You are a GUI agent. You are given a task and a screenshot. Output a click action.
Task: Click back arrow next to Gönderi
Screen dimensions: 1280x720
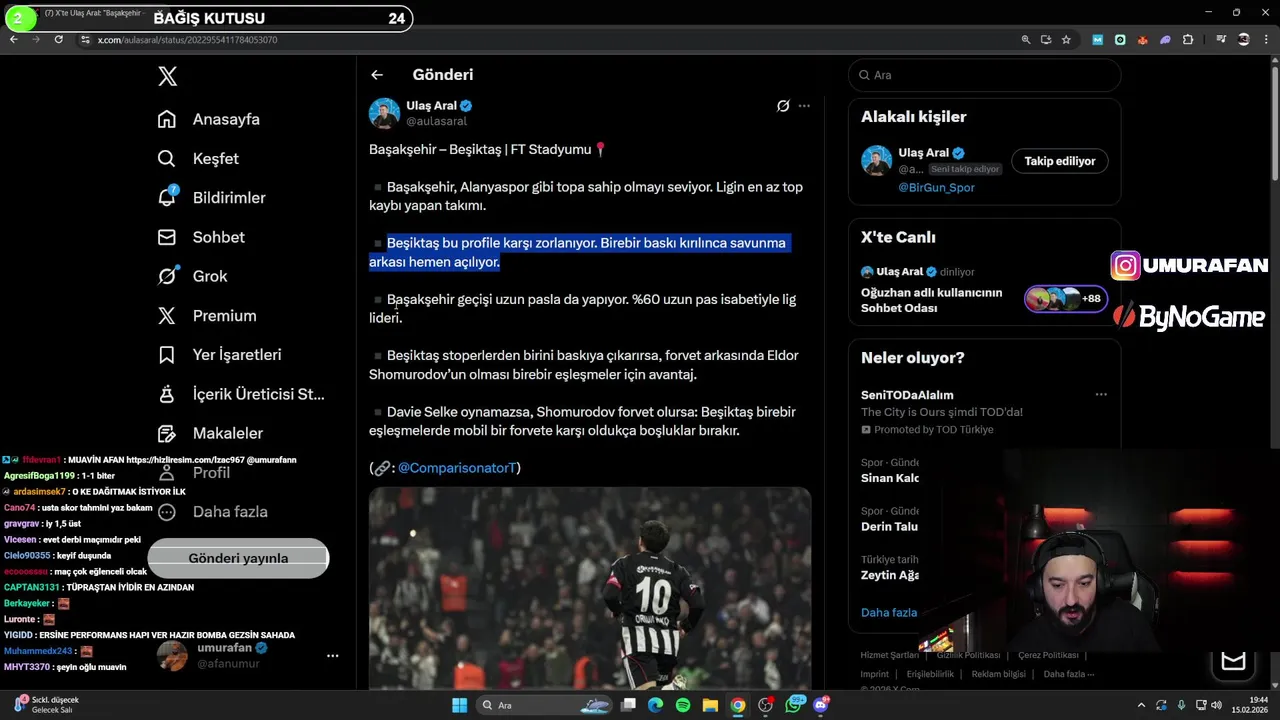point(377,75)
